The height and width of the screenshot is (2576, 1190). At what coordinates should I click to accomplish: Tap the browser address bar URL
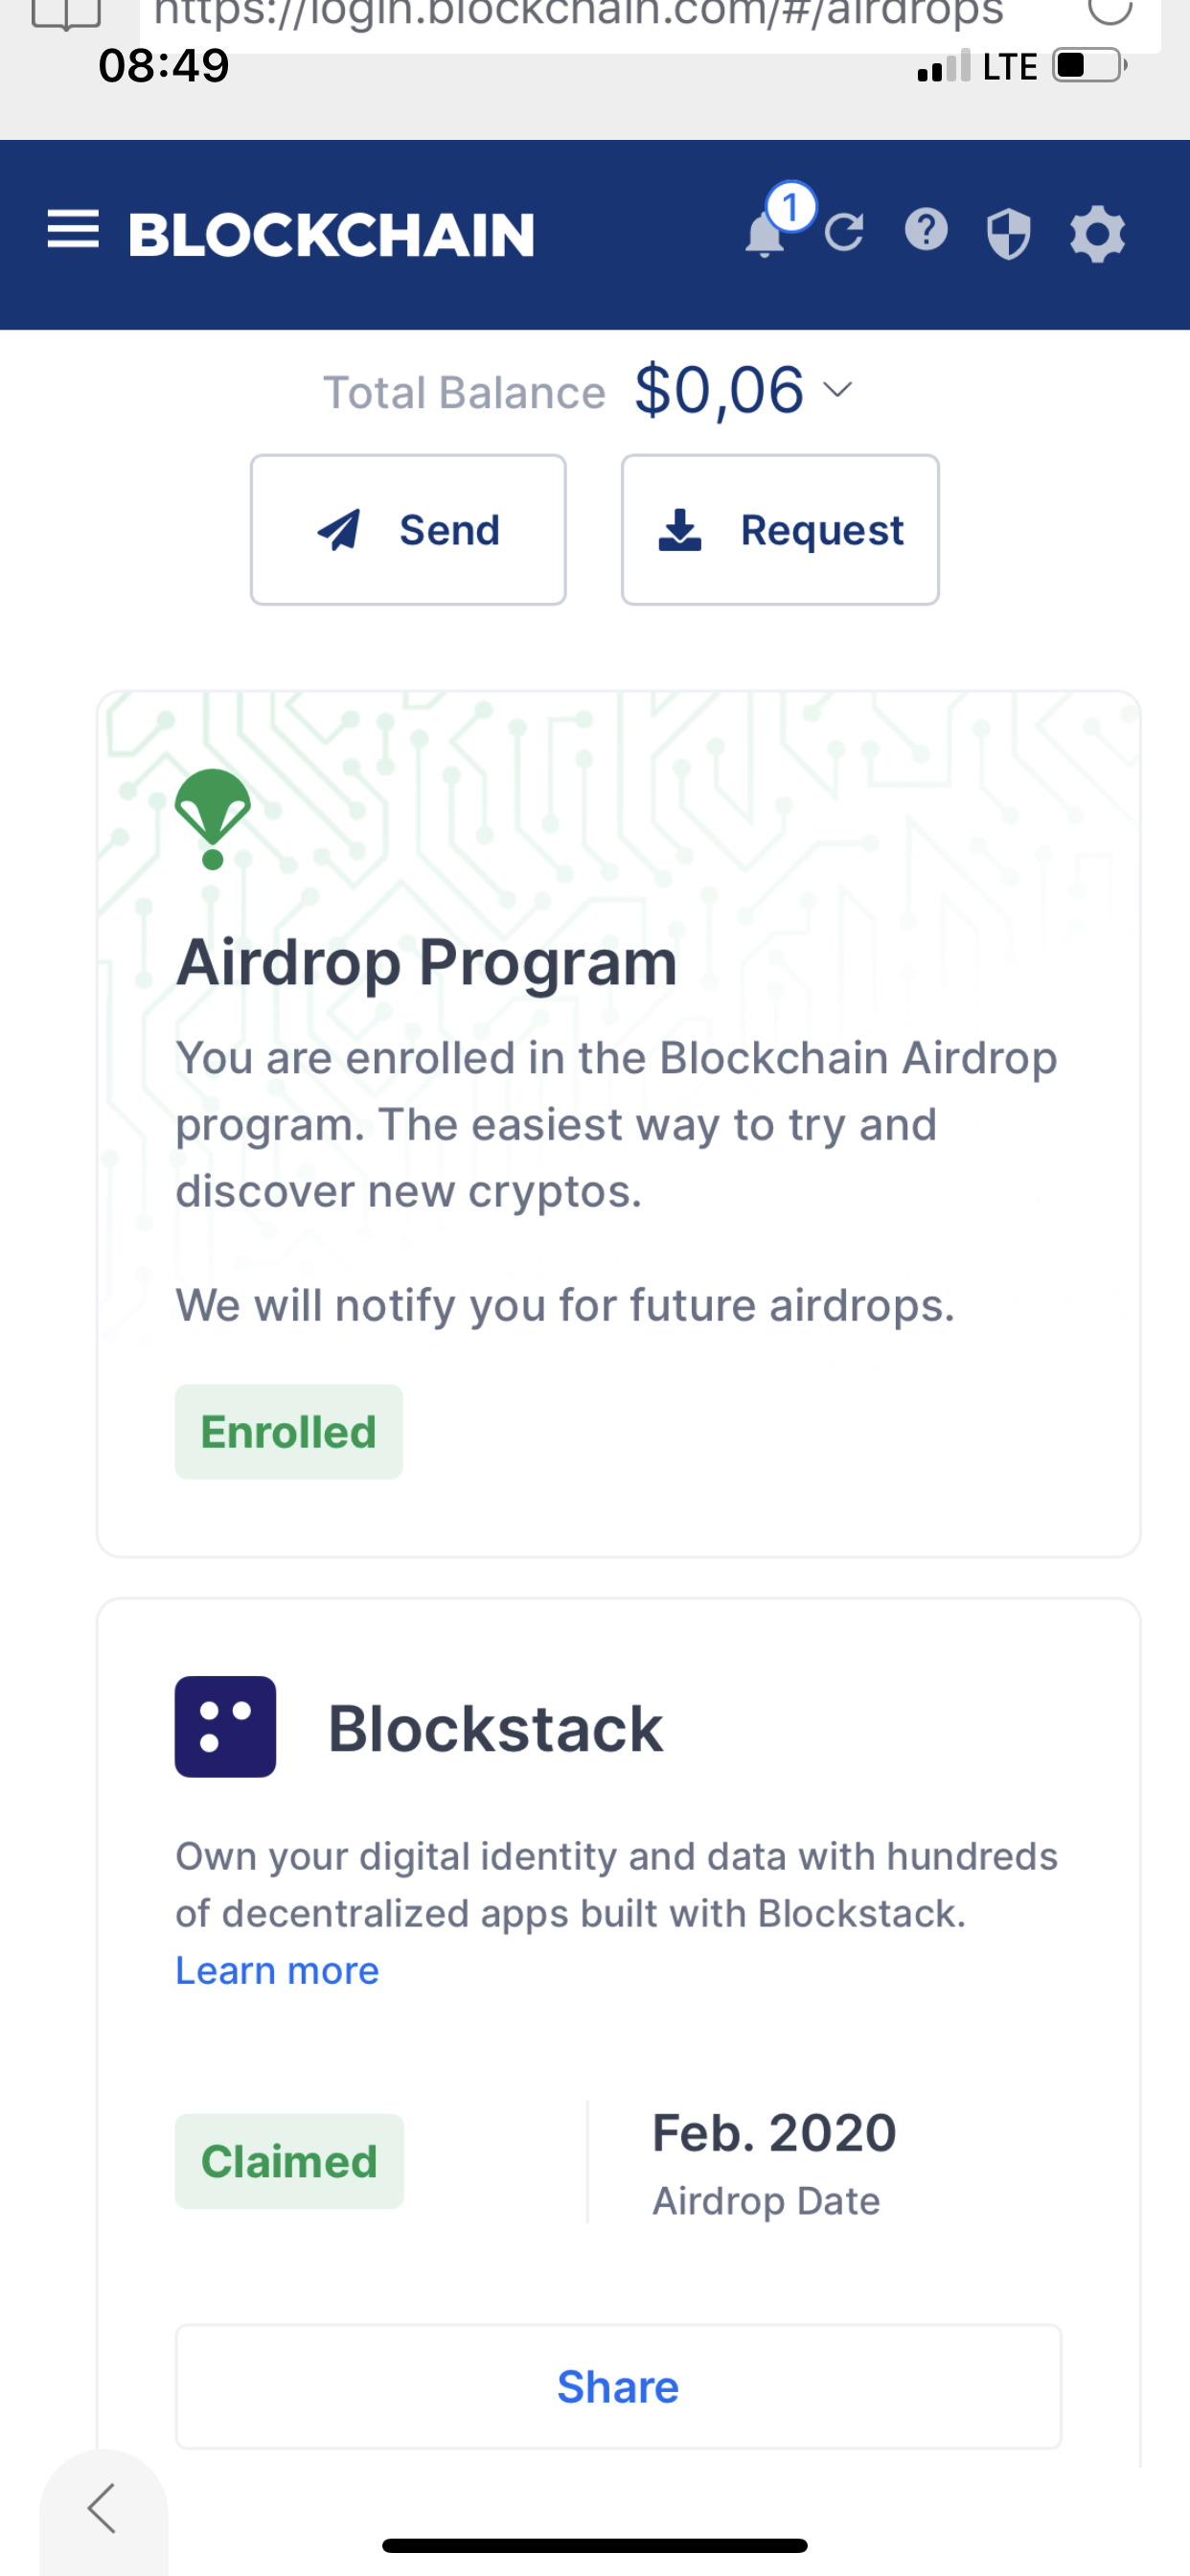(x=578, y=14)
